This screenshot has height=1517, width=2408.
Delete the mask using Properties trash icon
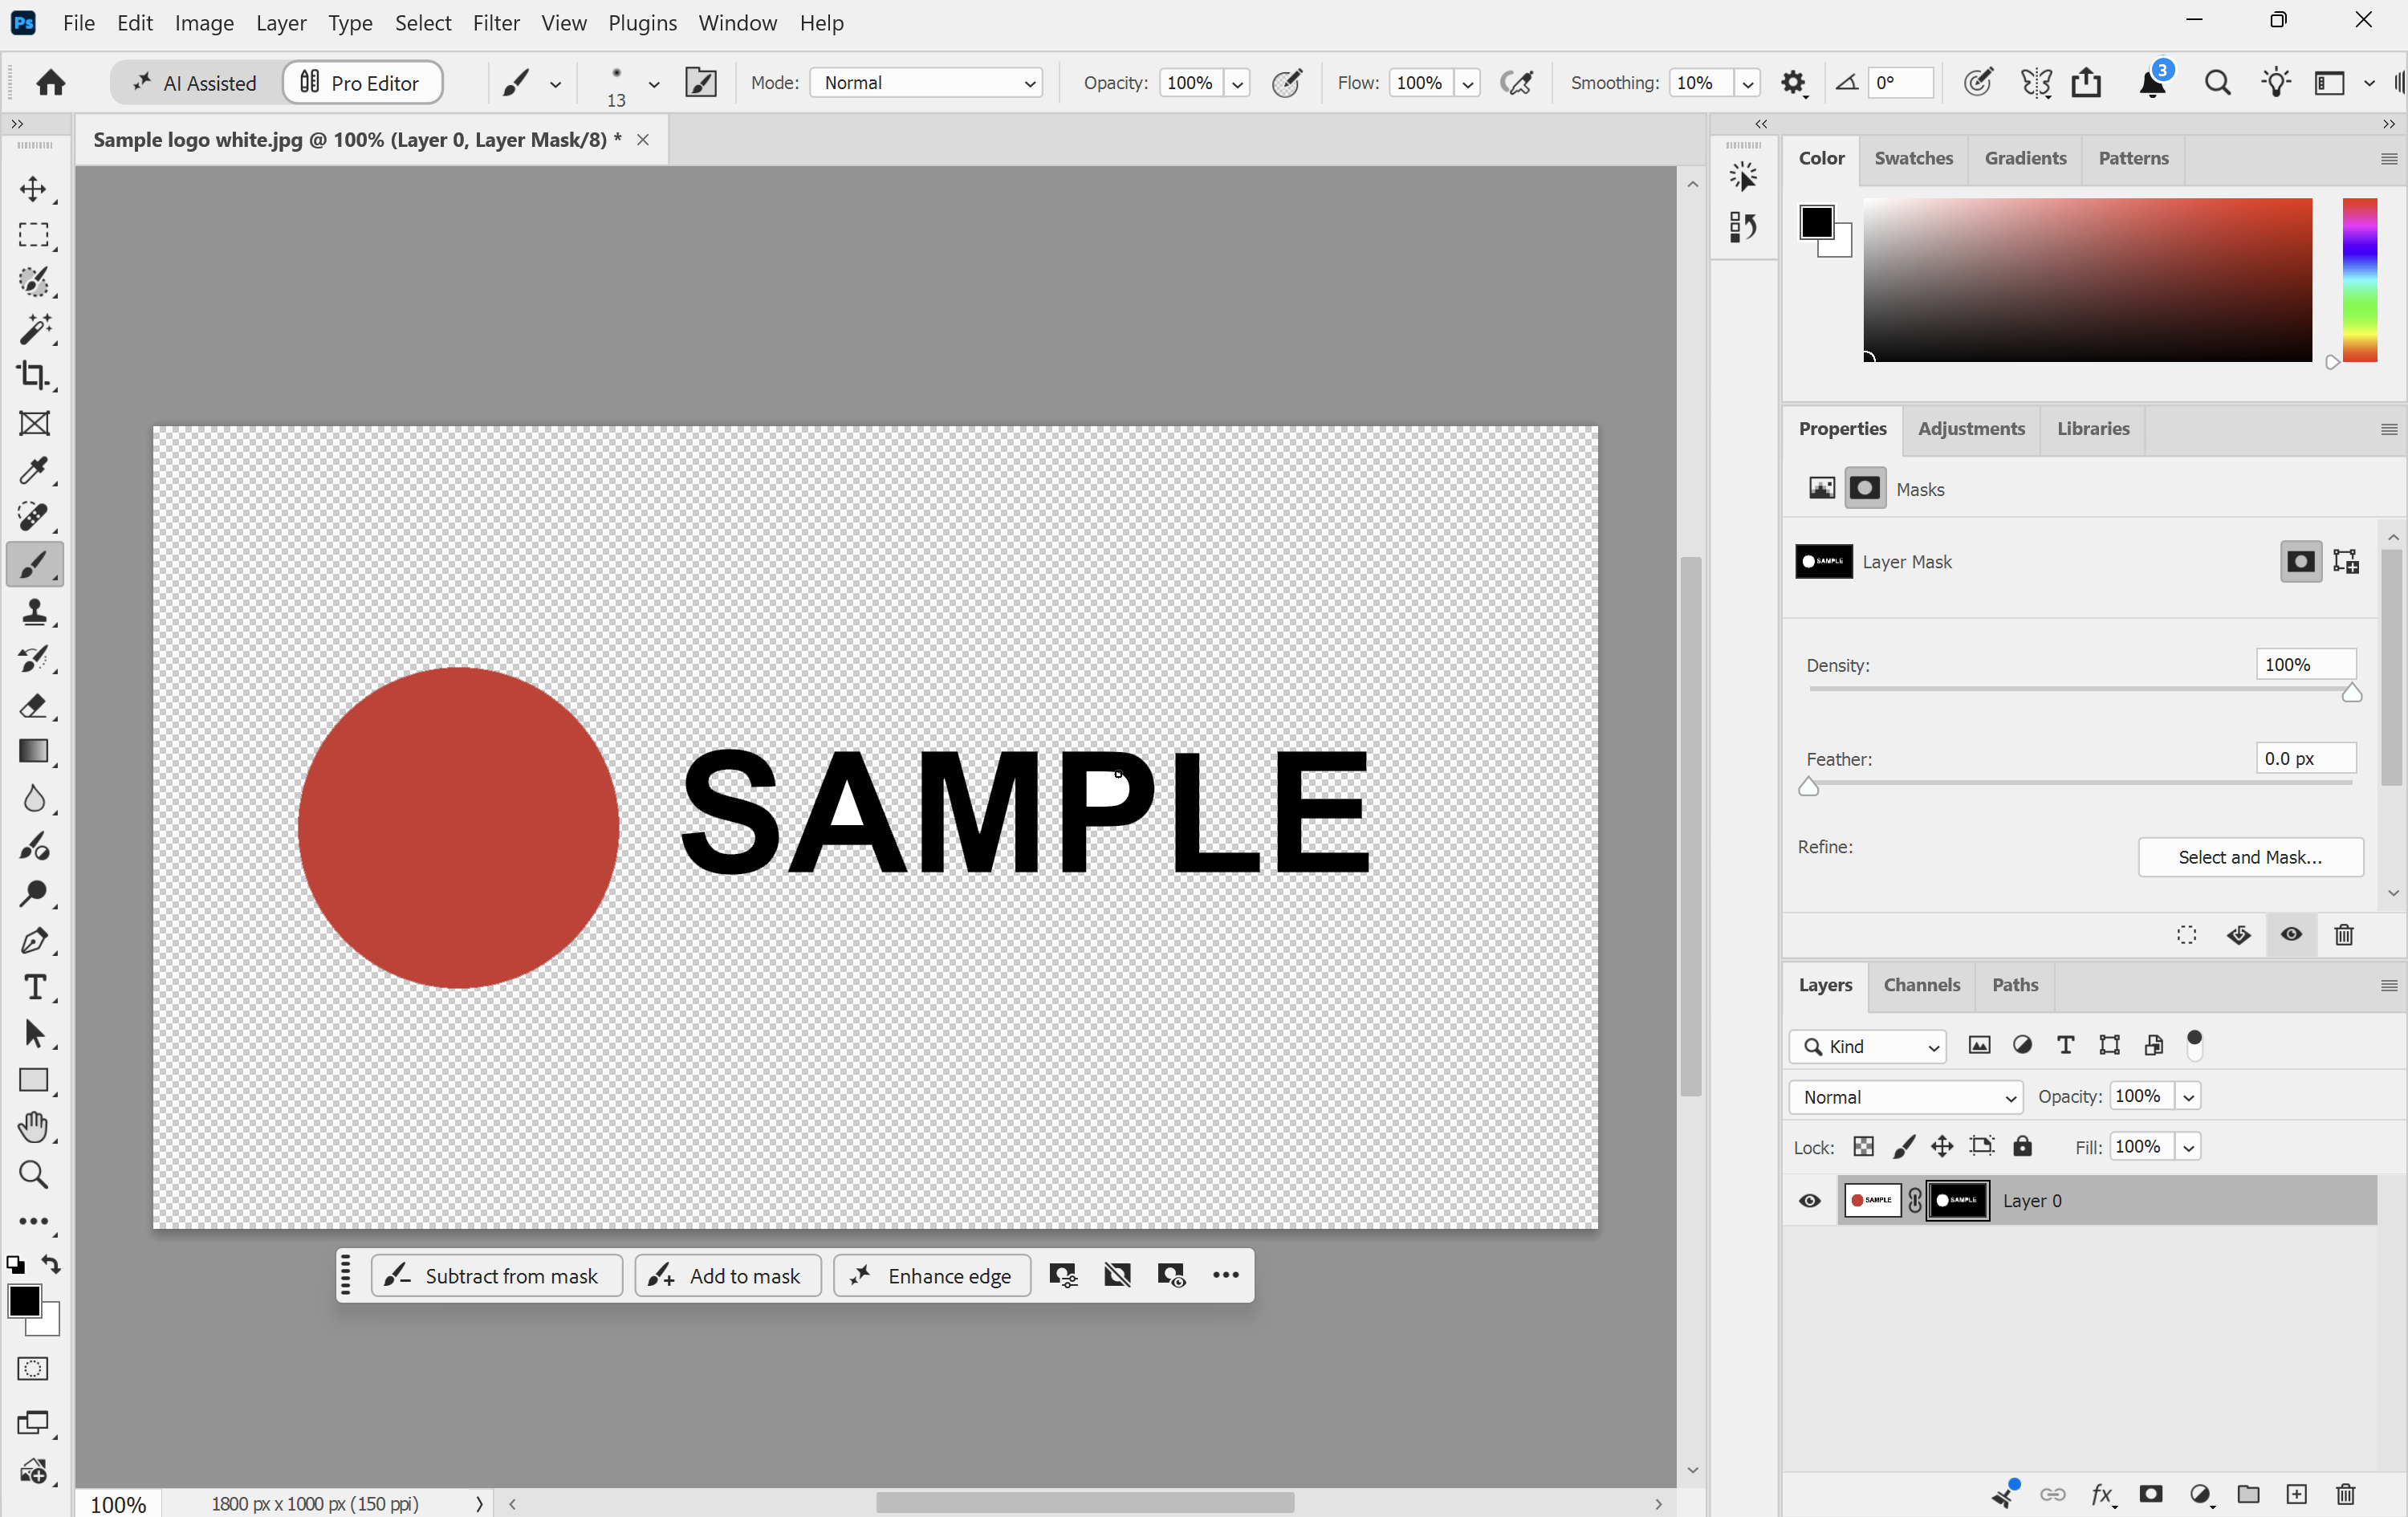(x=2344, y=935)
